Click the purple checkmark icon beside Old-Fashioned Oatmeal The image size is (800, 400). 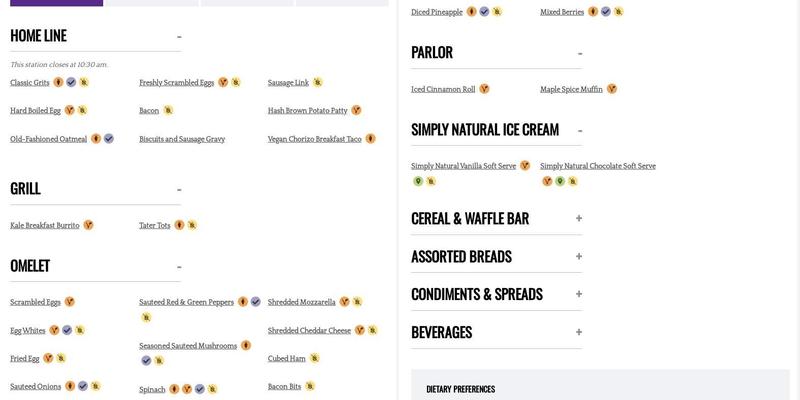(x=109, y=139)
